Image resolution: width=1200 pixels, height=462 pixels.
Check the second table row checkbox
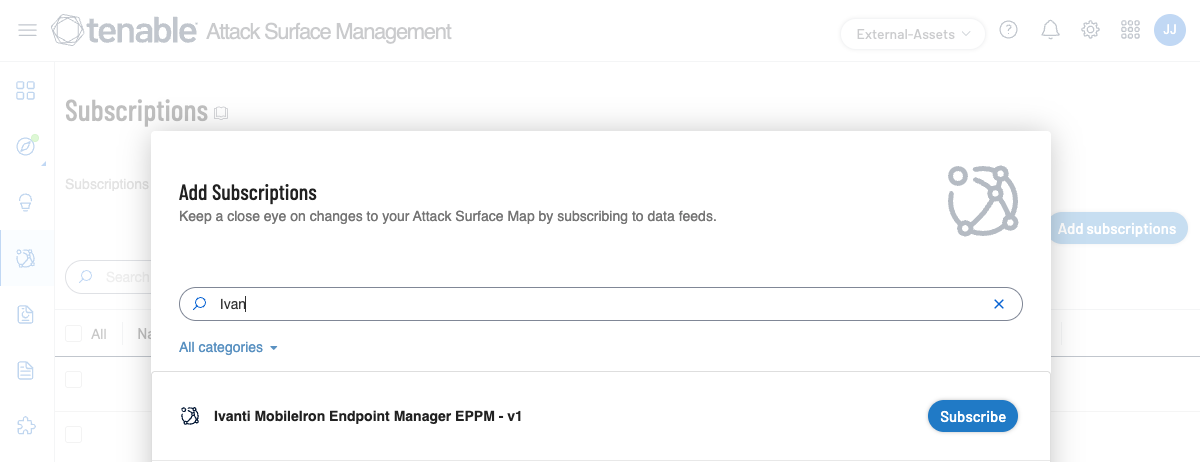pos(73,435)
